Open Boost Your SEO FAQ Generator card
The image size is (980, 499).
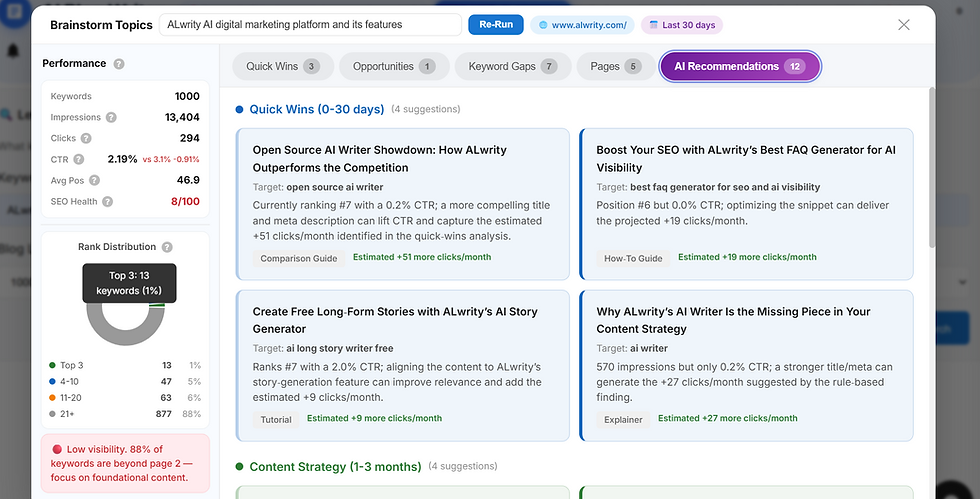click(746, 204)
